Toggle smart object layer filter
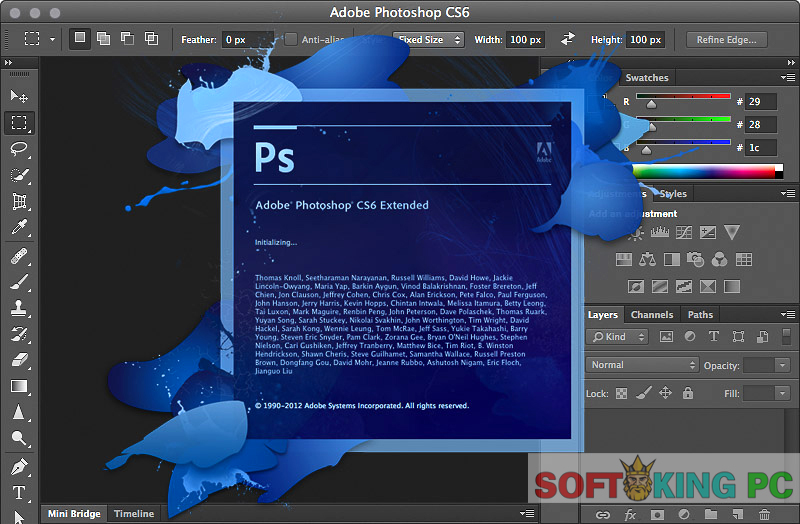 (x=762, y=336)
